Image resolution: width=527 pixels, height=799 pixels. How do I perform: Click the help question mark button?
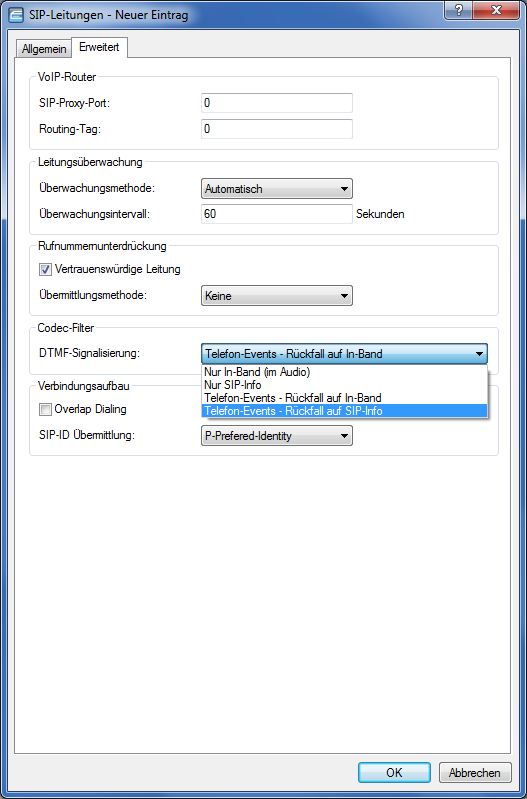click(x=458, y=11)
